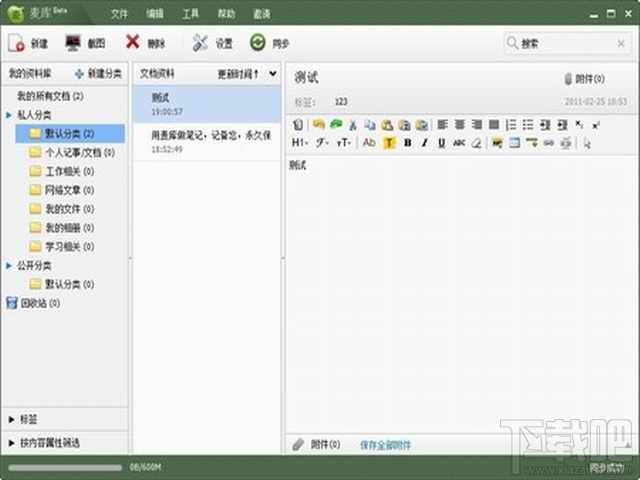The image size is (640, 480).
Task: Click the attachment icon in editor toolbar
Action: (298, 124)
